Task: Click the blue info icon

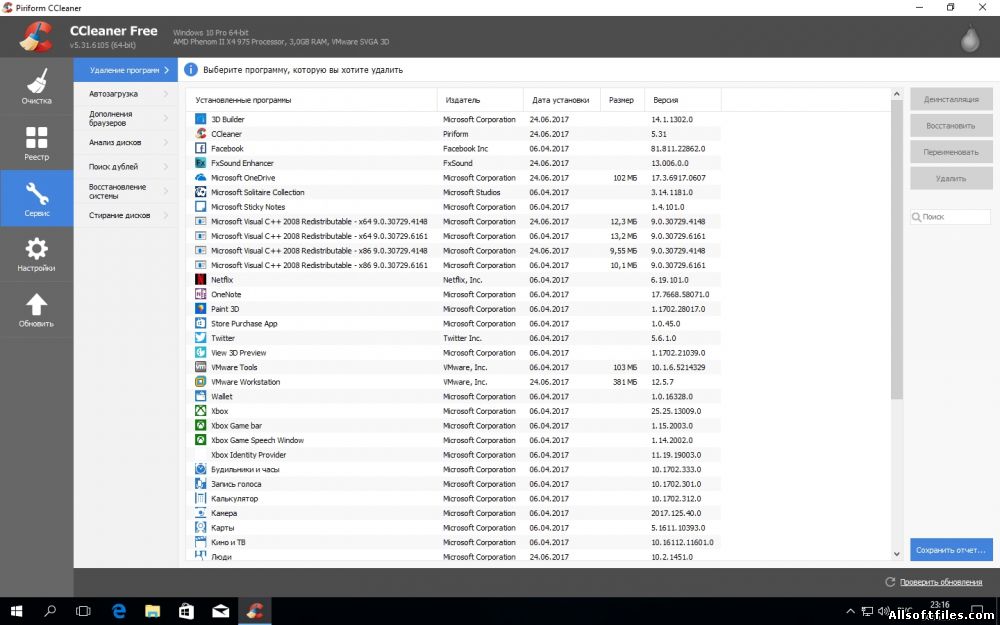Action: [191, 70]
